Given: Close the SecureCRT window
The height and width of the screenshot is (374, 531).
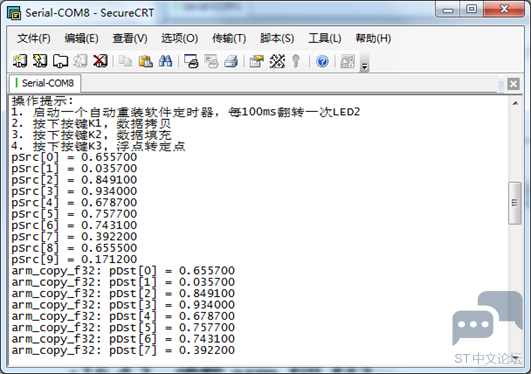Looking at the screenshot, I should coord(504,9).
